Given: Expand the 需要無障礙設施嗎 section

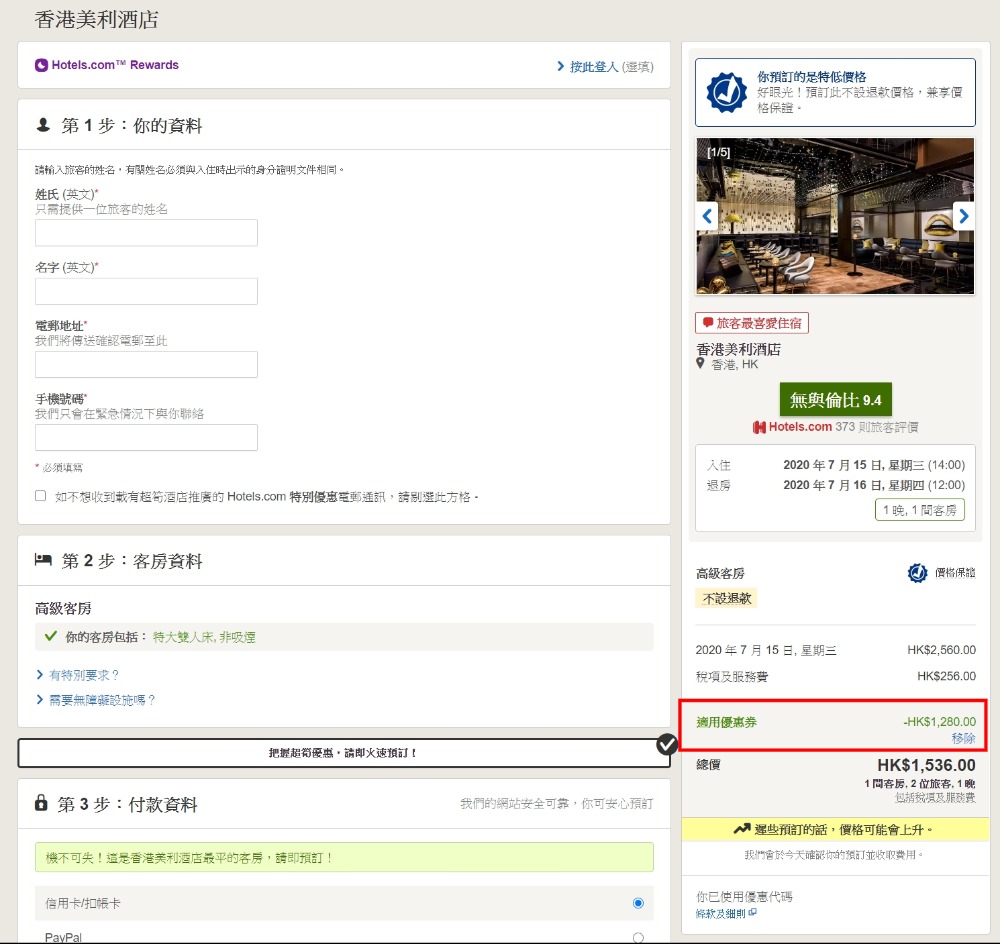Looking at the screenshot, I should click(96, 700).
